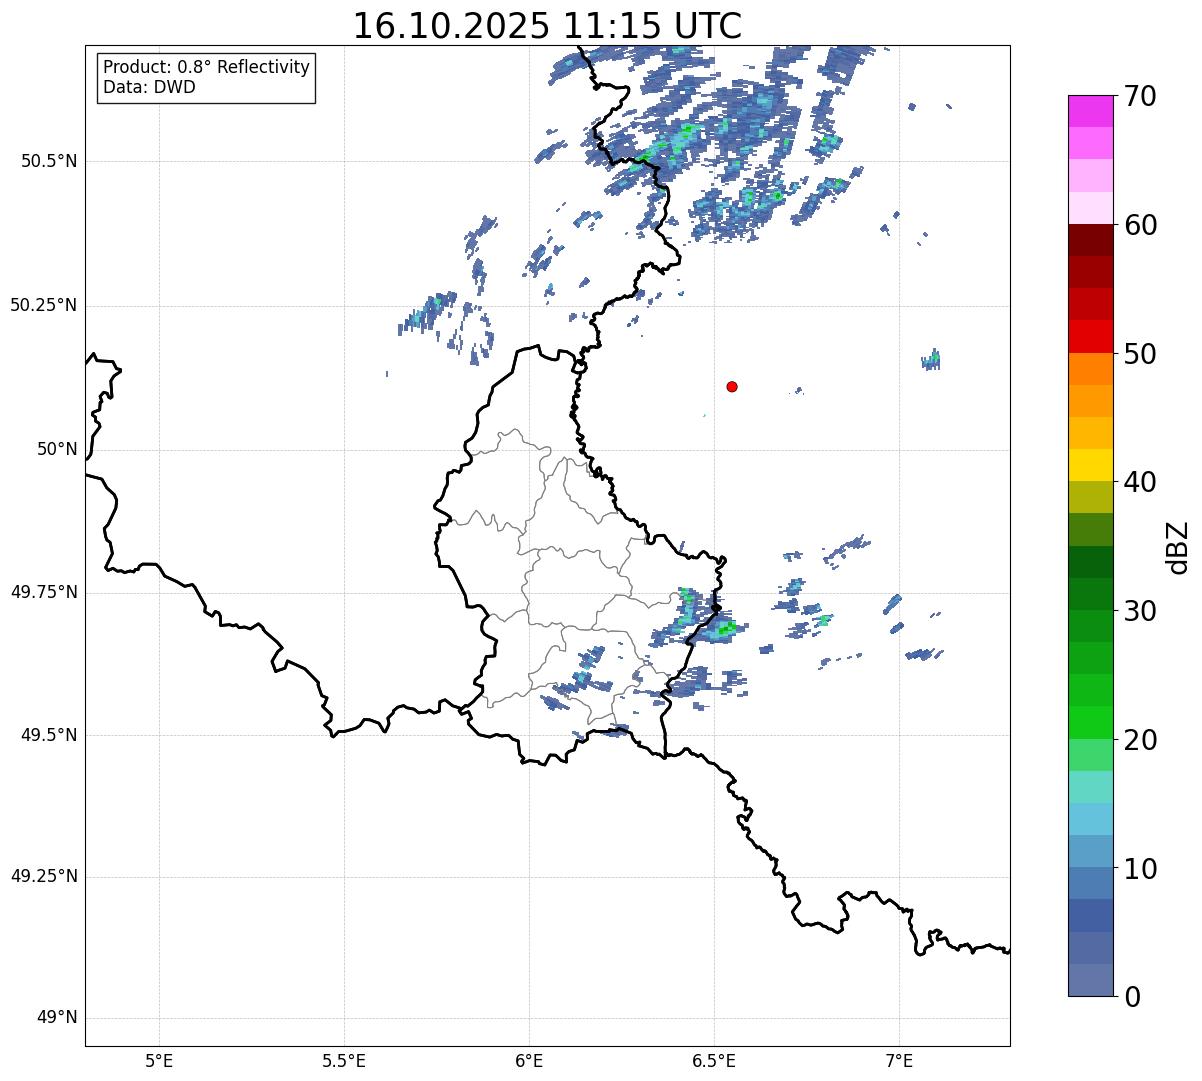Click the colorbar tick label 70

[1142, 97]
